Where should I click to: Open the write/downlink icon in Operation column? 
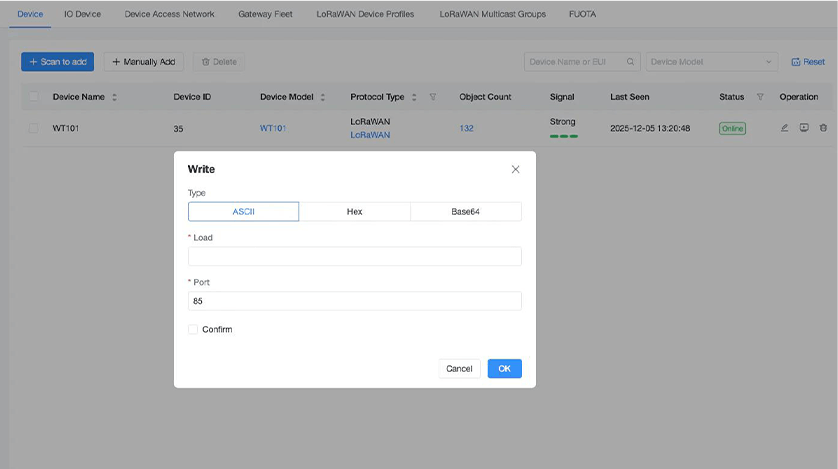click(x=804, y=128)
